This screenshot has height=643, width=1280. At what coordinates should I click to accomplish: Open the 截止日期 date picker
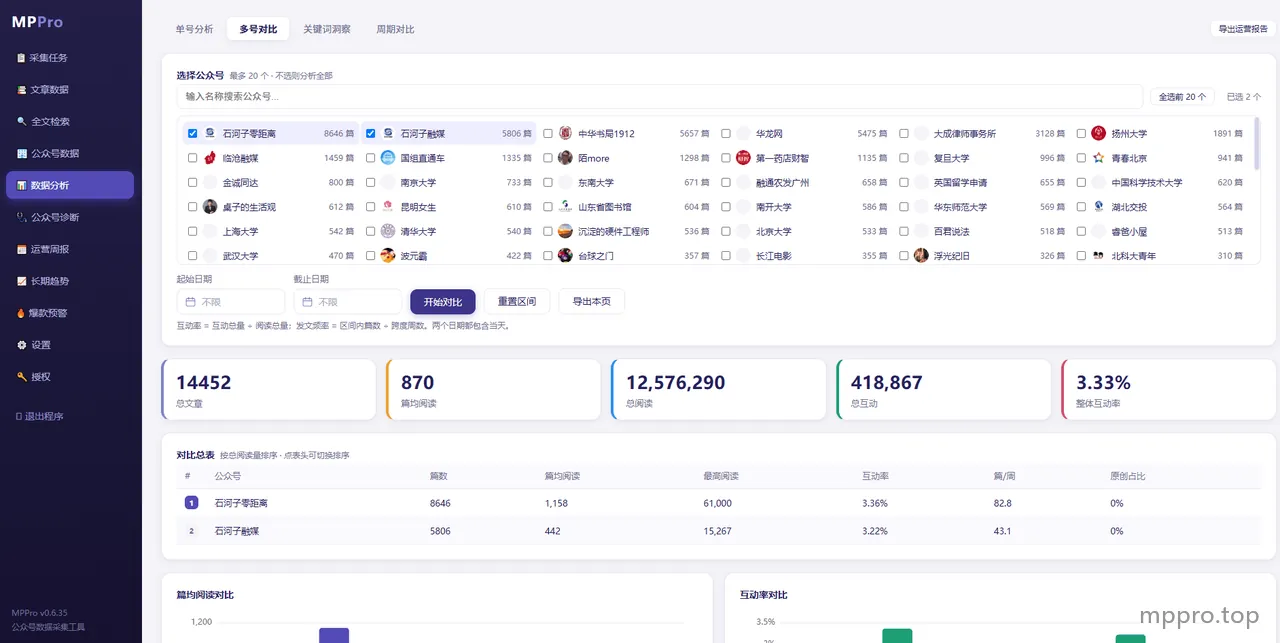(x=348, y=301)
